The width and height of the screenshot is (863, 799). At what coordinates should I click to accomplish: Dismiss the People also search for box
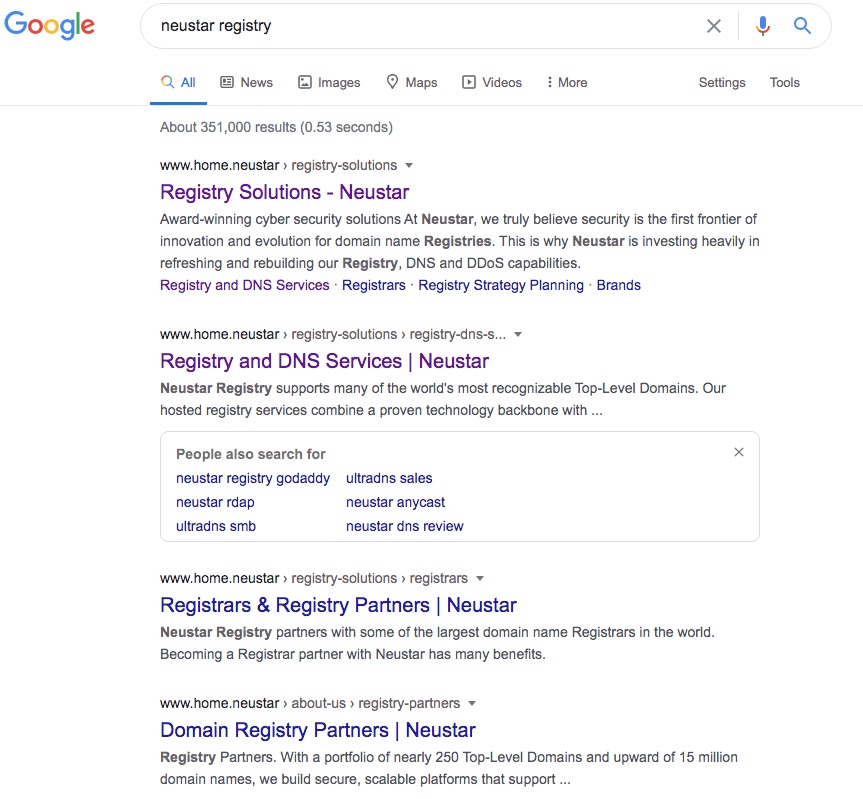pyautogui.click(x=739, y=452)
